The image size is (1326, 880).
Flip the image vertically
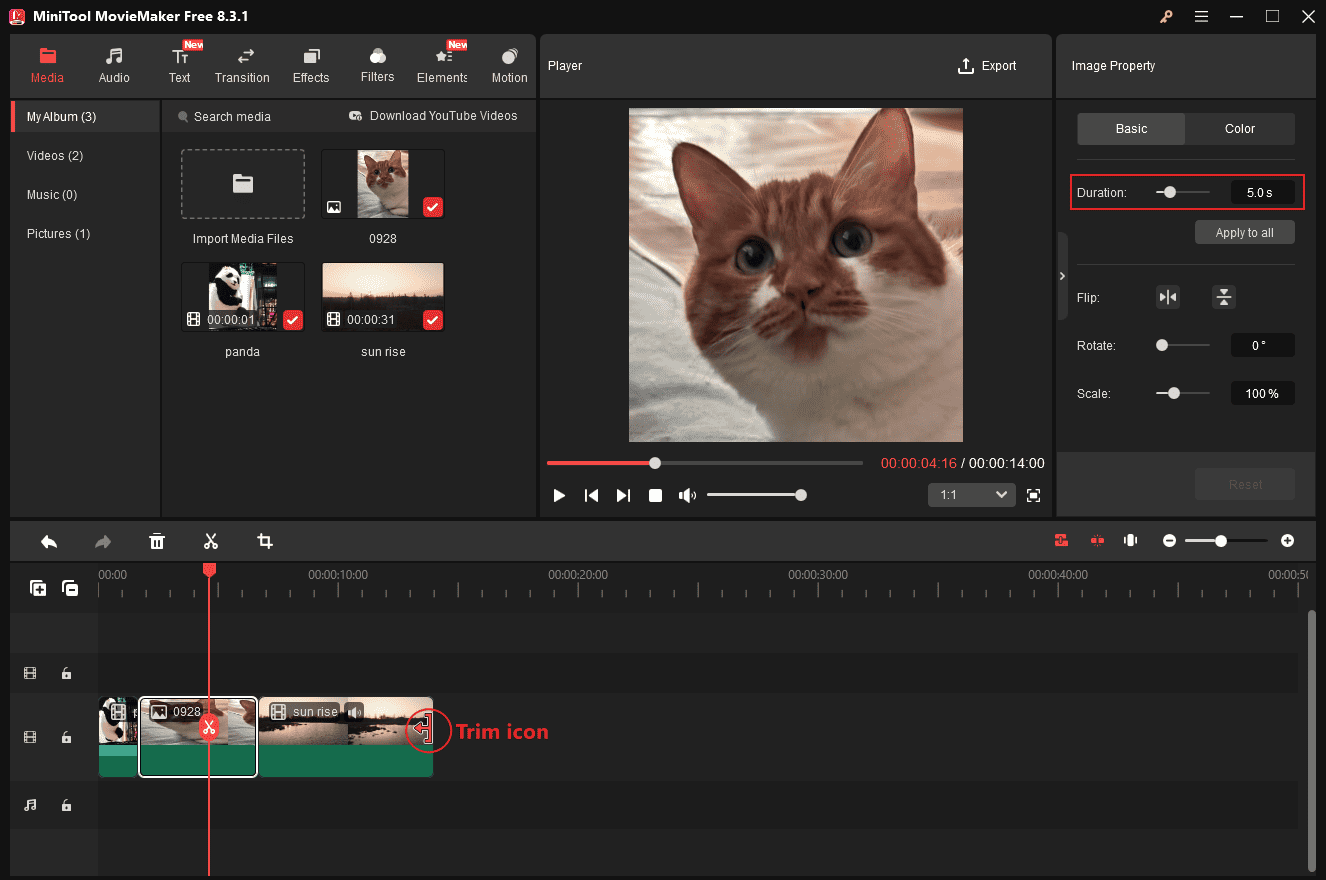pyautogui.click(x=1224, y=297)
